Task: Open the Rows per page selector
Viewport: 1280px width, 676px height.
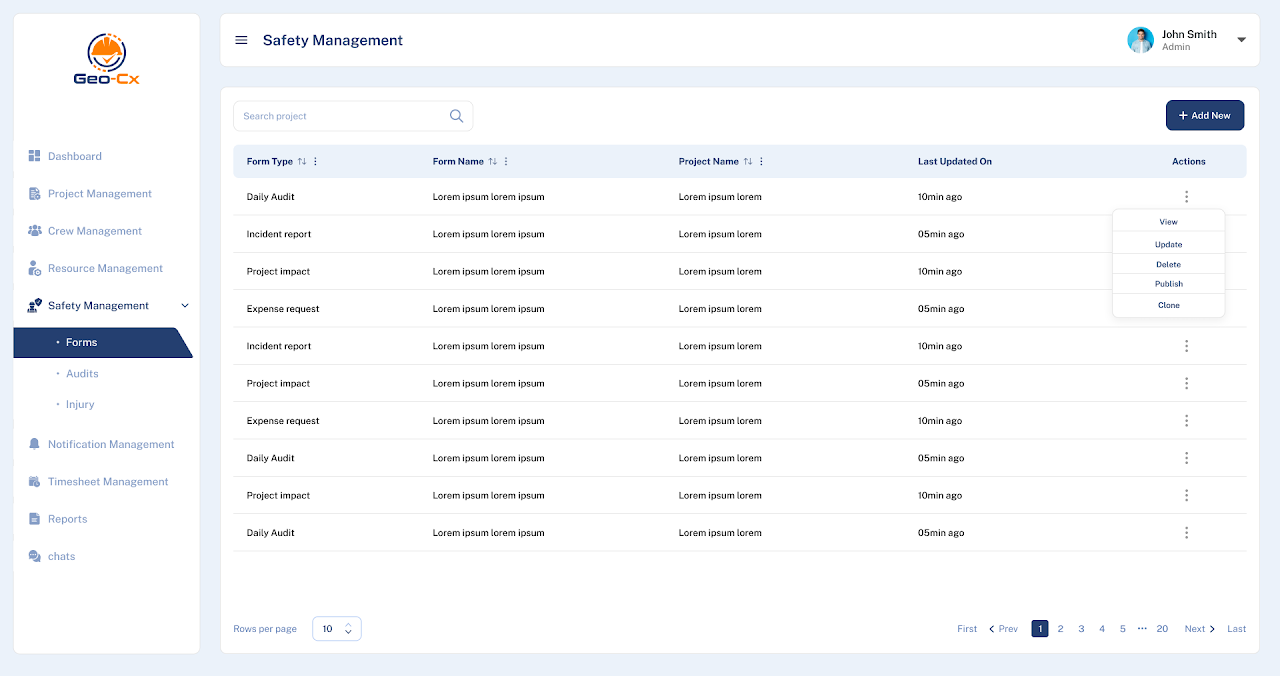Action: [337, 628]
